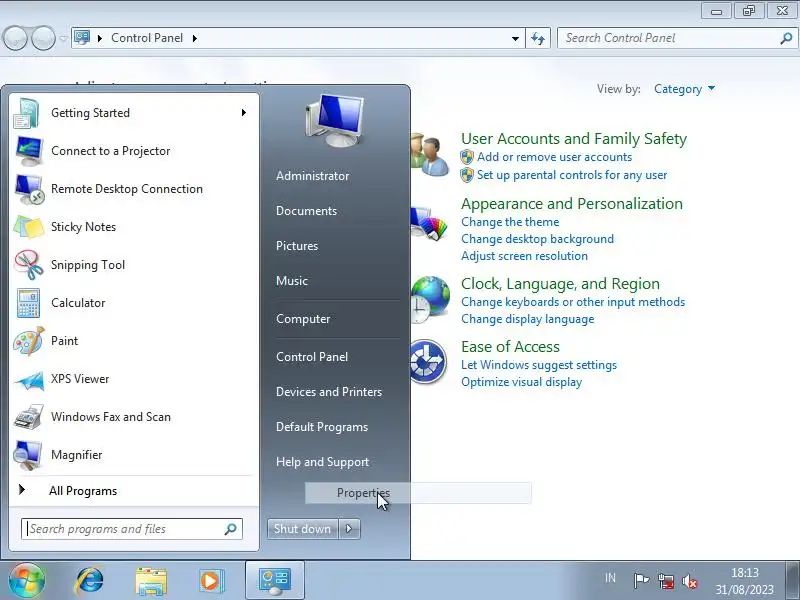This screenshot has width=800, height=600.
Task: Open Documents from Start menu
Action: [306, 211]
